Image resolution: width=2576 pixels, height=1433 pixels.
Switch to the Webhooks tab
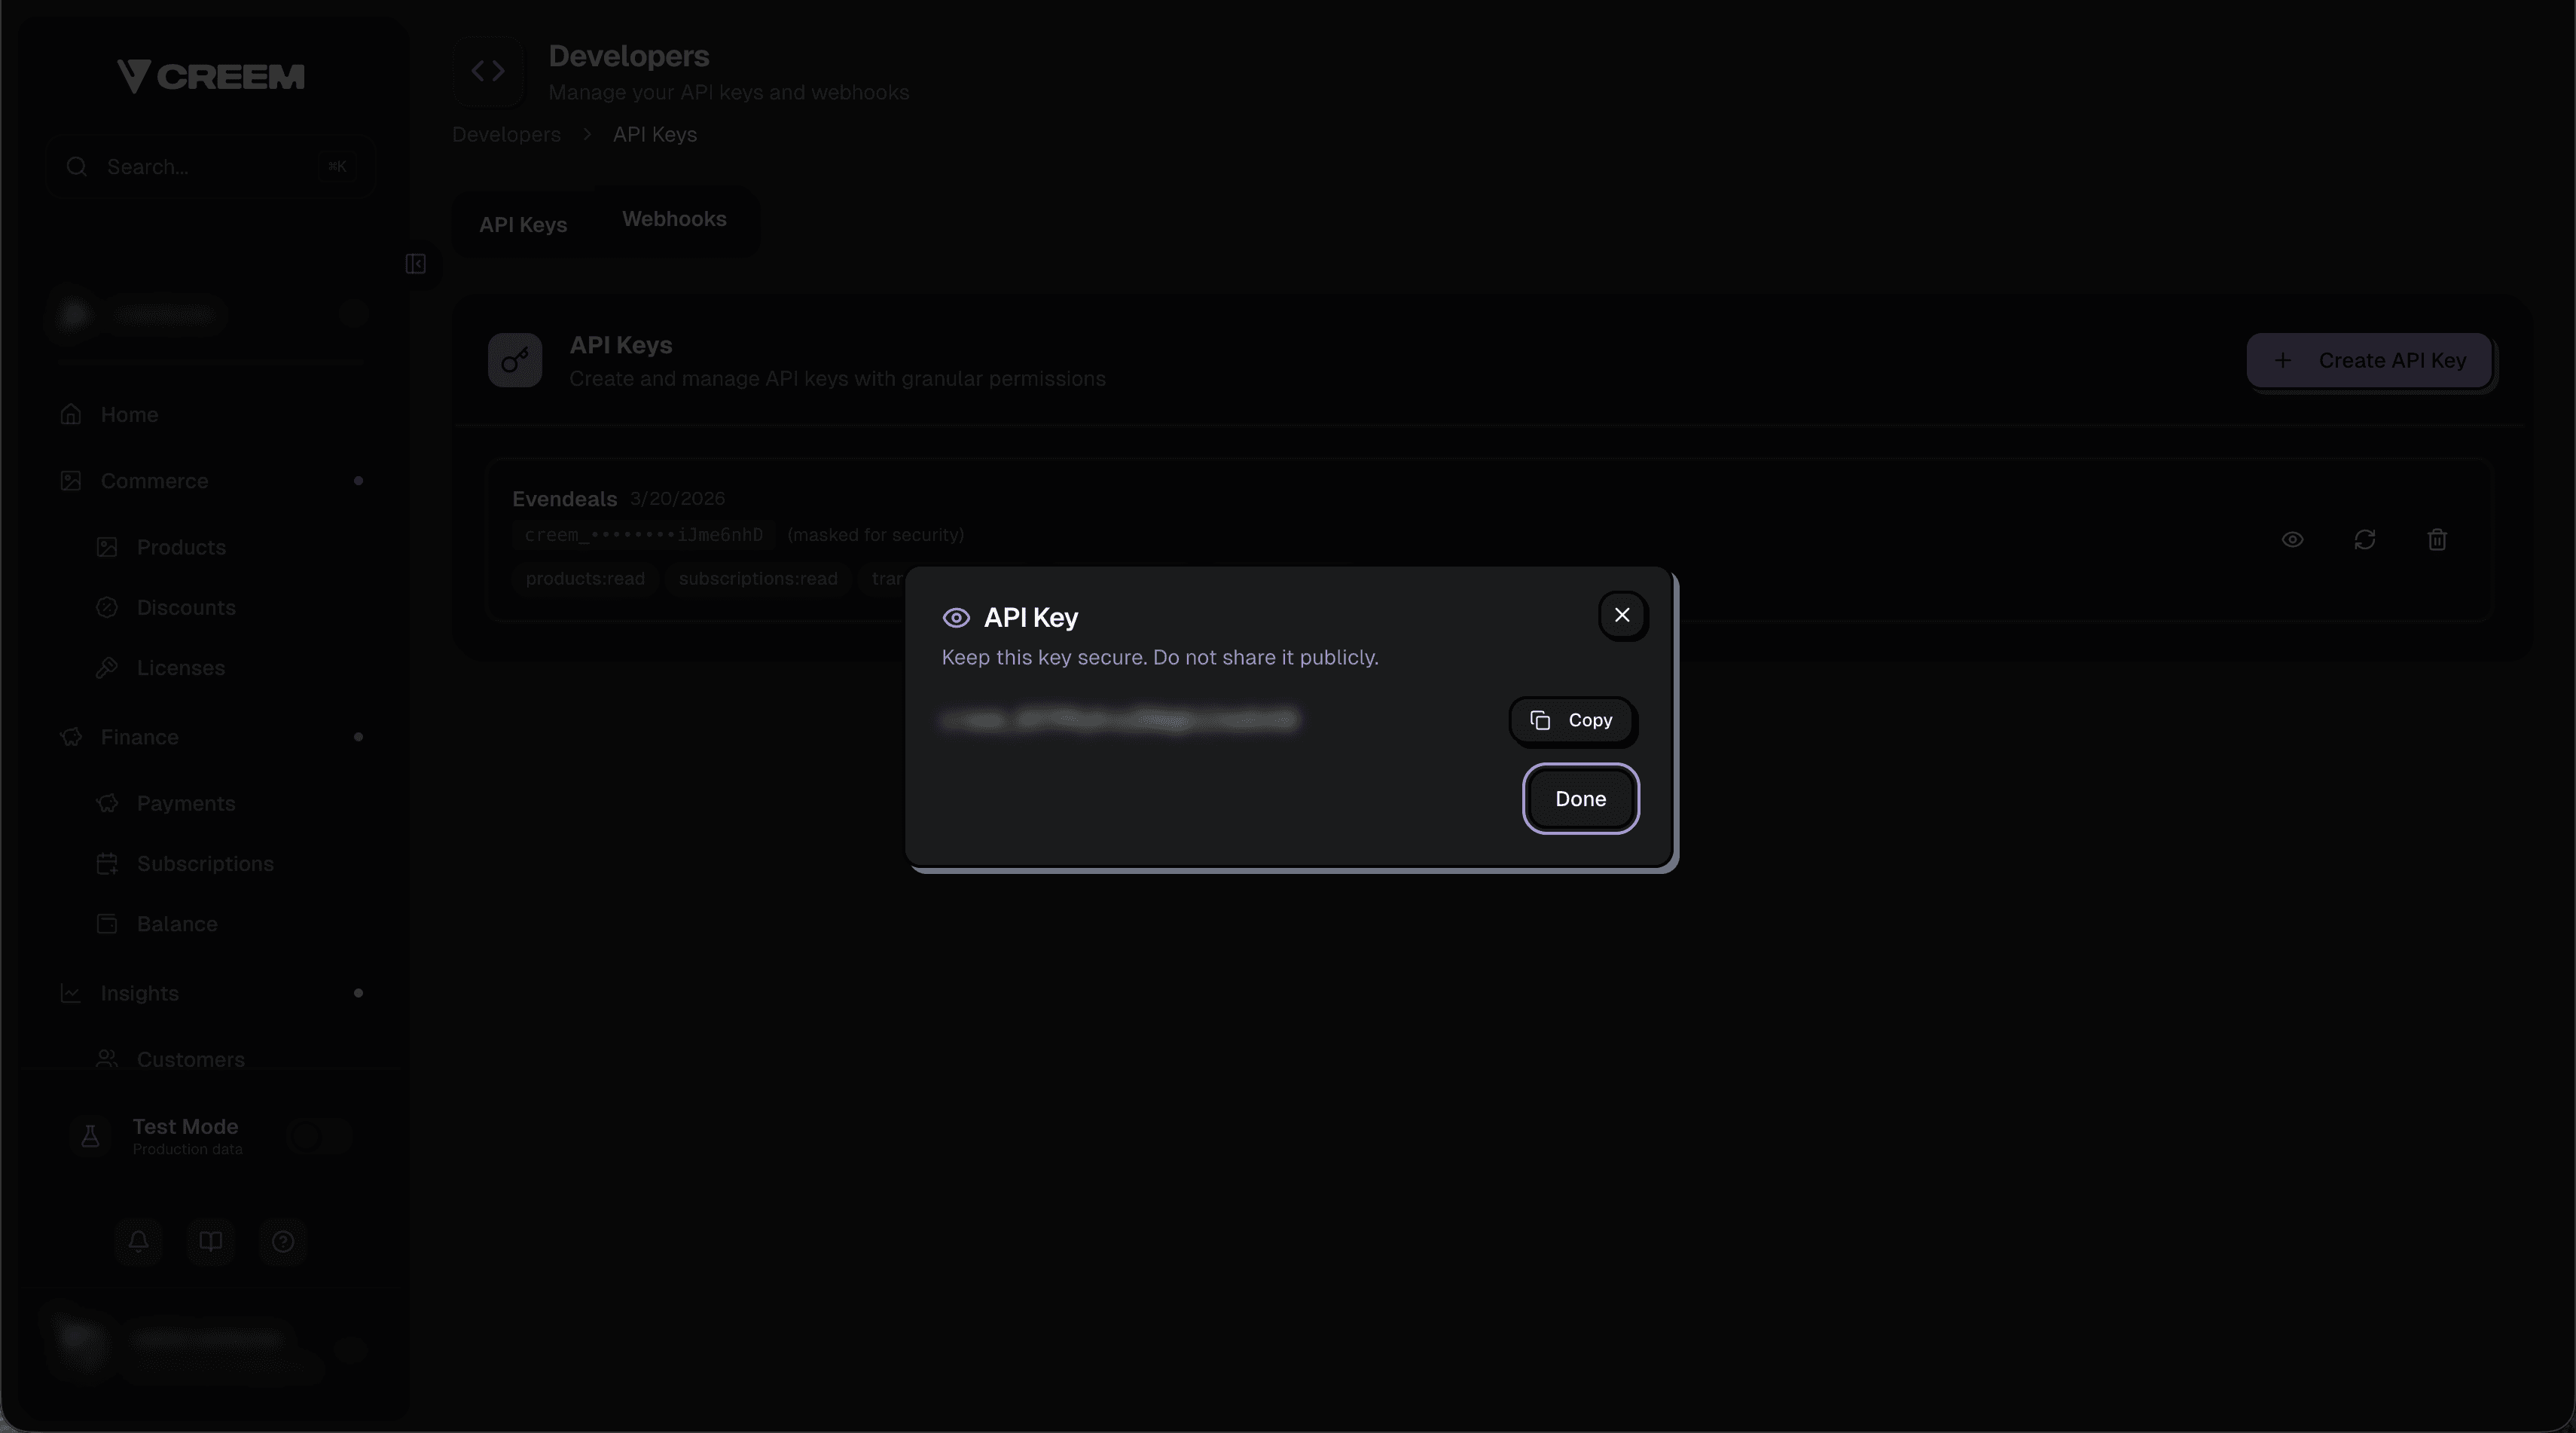point(673,219)
